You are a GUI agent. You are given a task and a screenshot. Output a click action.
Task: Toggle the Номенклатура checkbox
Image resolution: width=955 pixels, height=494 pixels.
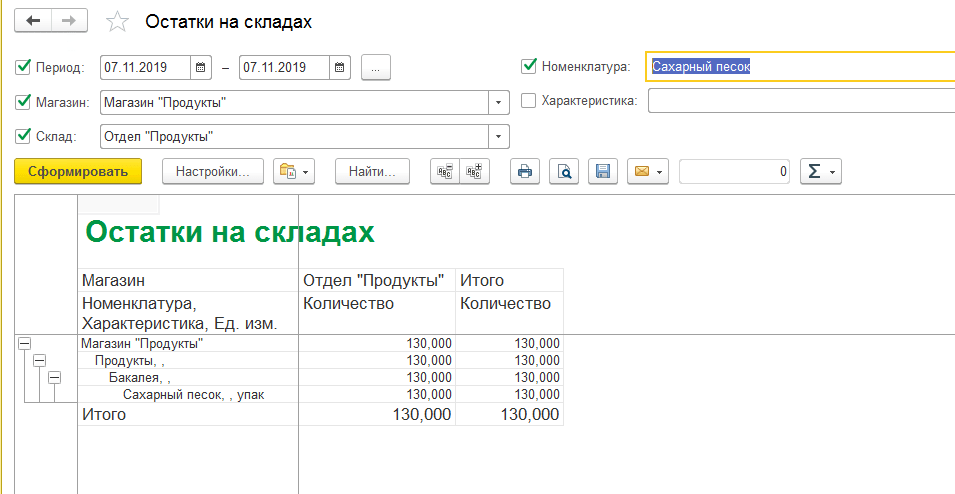pyautogui.click(x=529, y=67)
